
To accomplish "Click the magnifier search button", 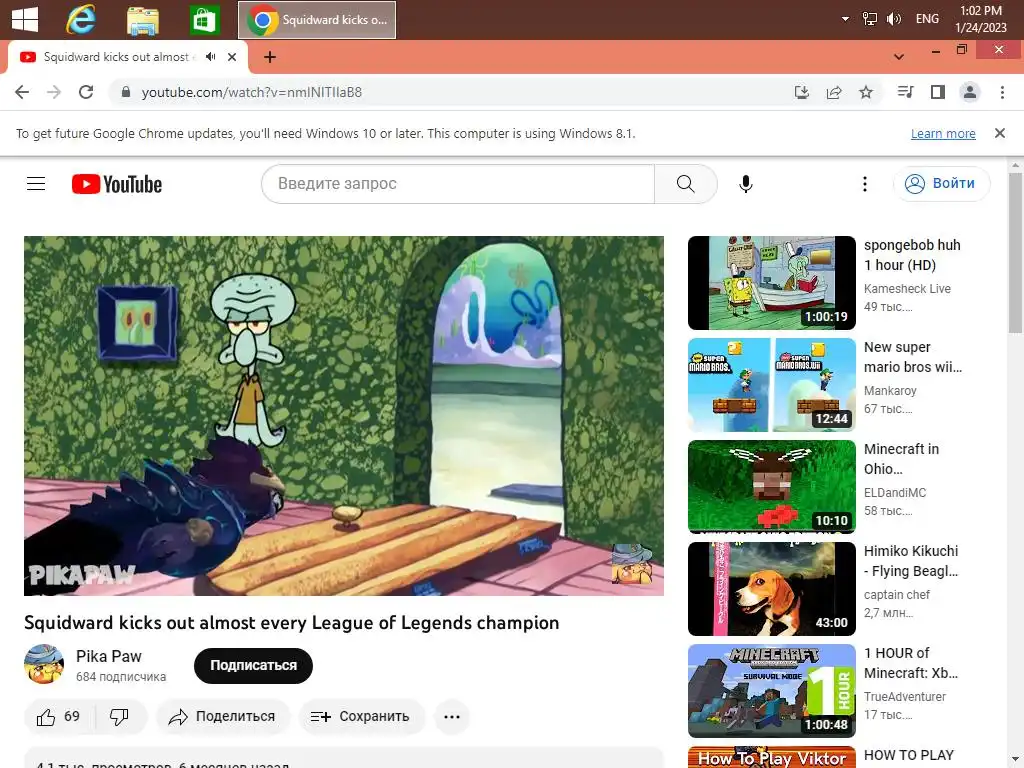I will (x=686, y=184).
